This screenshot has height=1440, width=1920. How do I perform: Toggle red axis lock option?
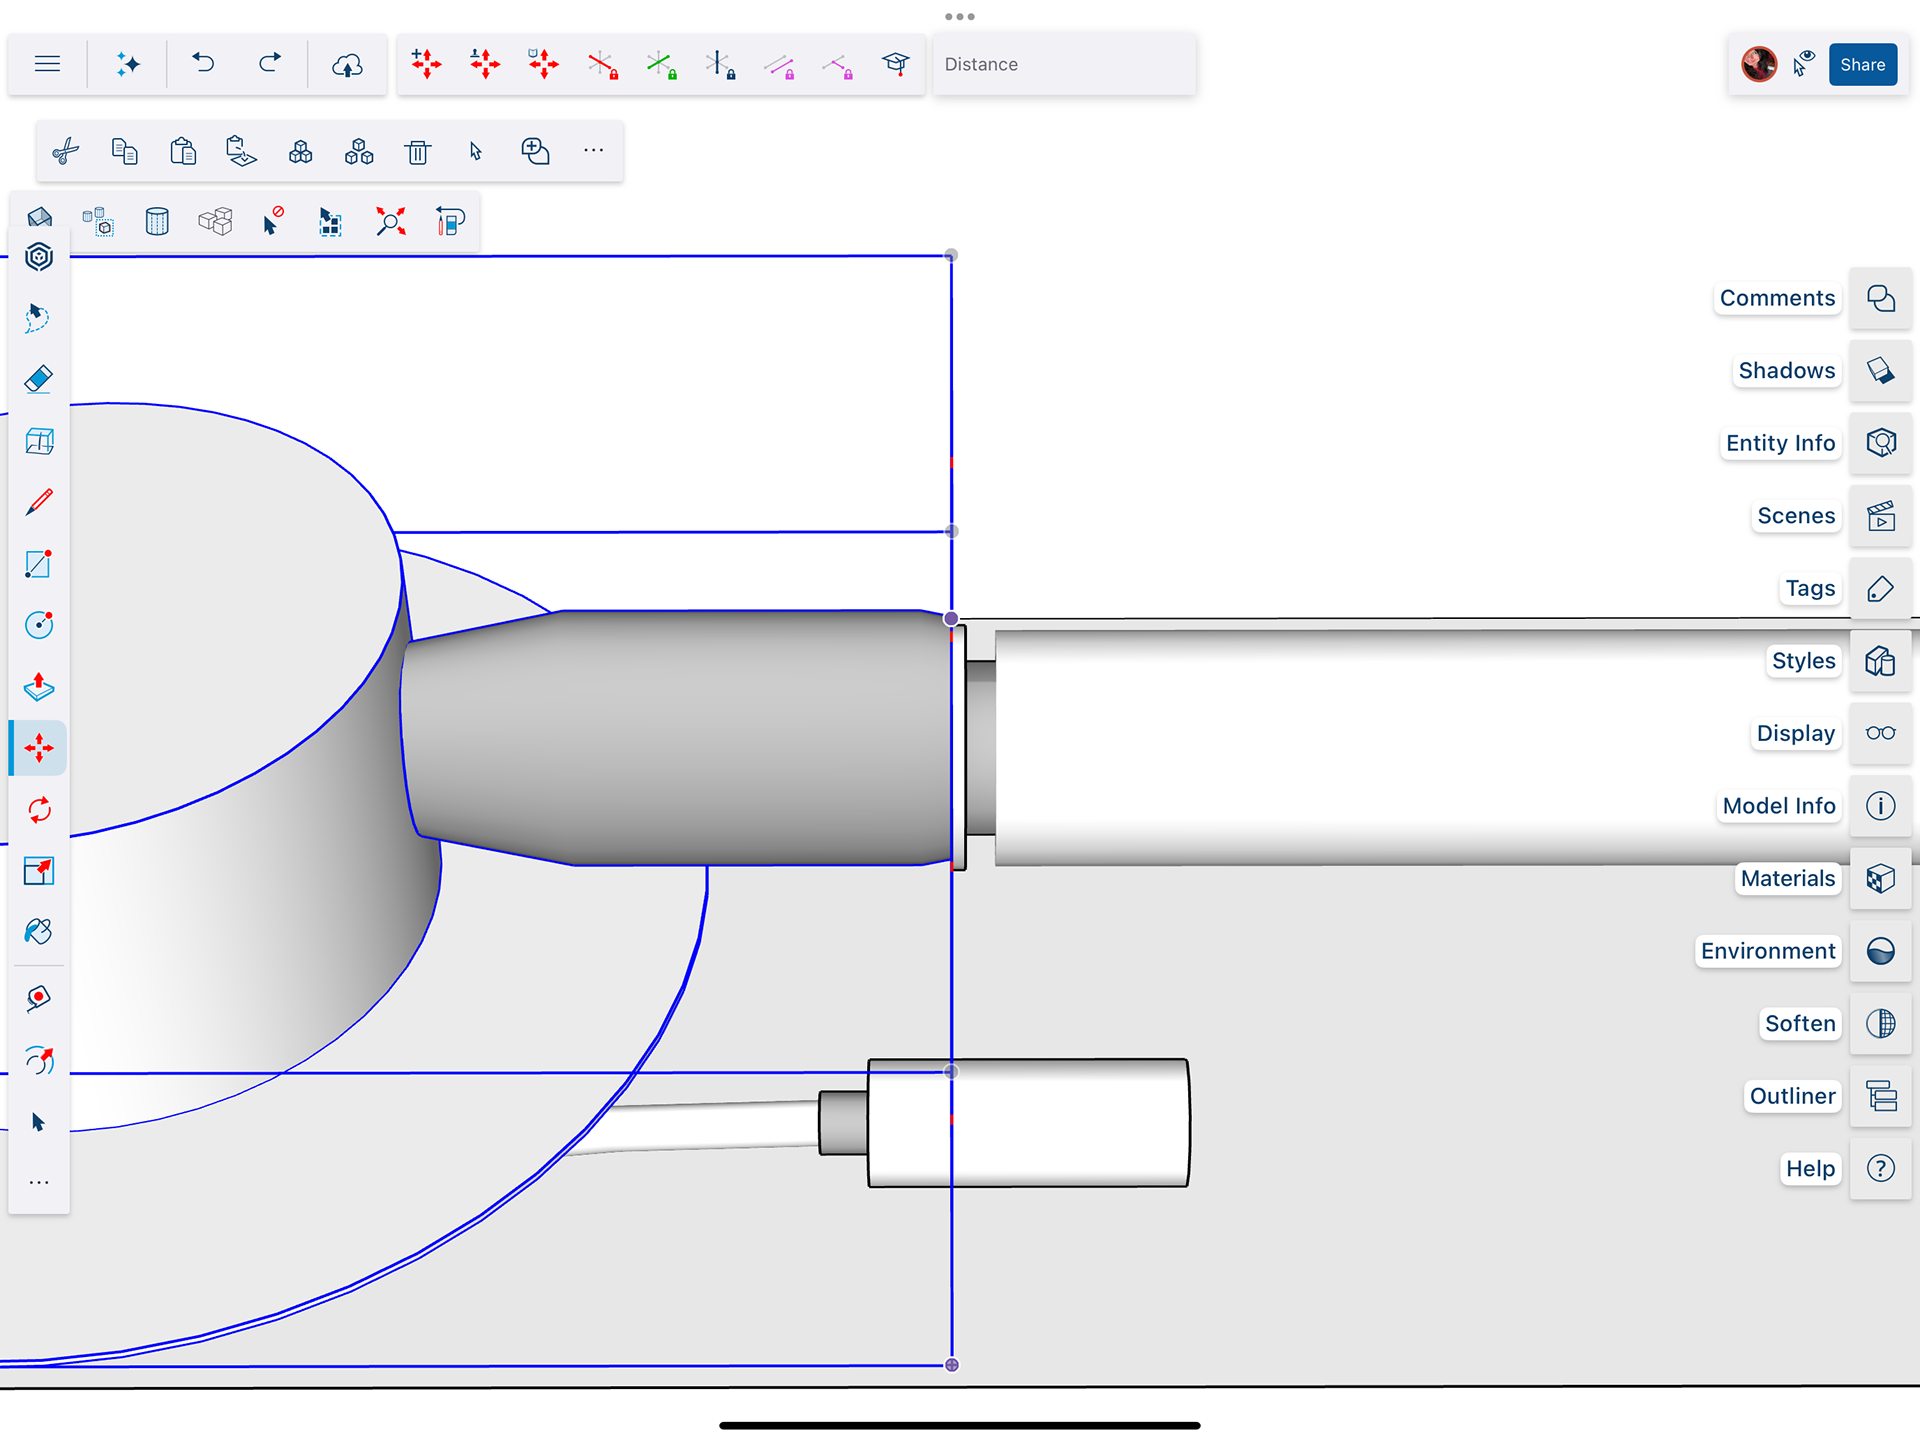[x=603, y=65]
